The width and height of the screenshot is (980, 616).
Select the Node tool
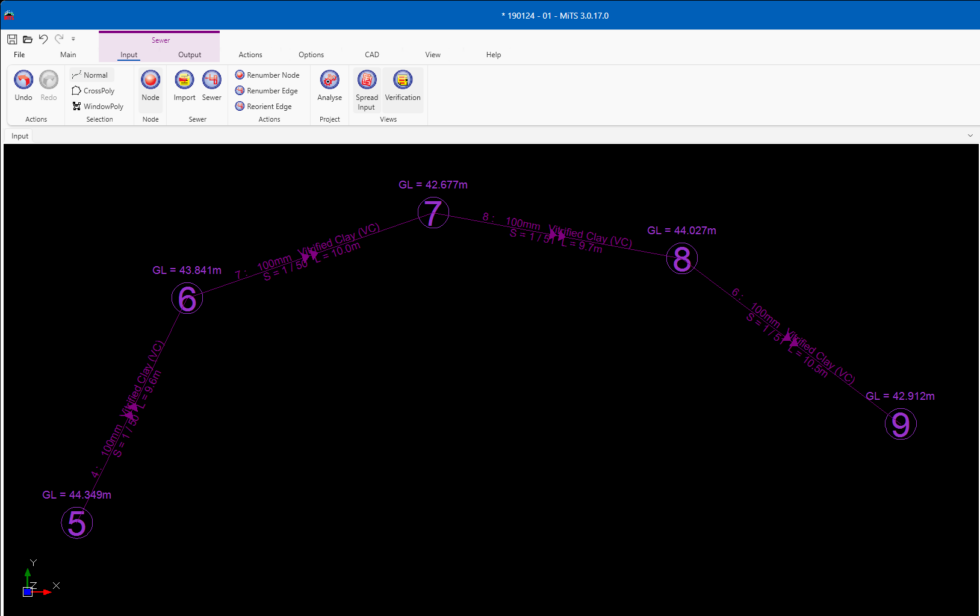(150, 80)
